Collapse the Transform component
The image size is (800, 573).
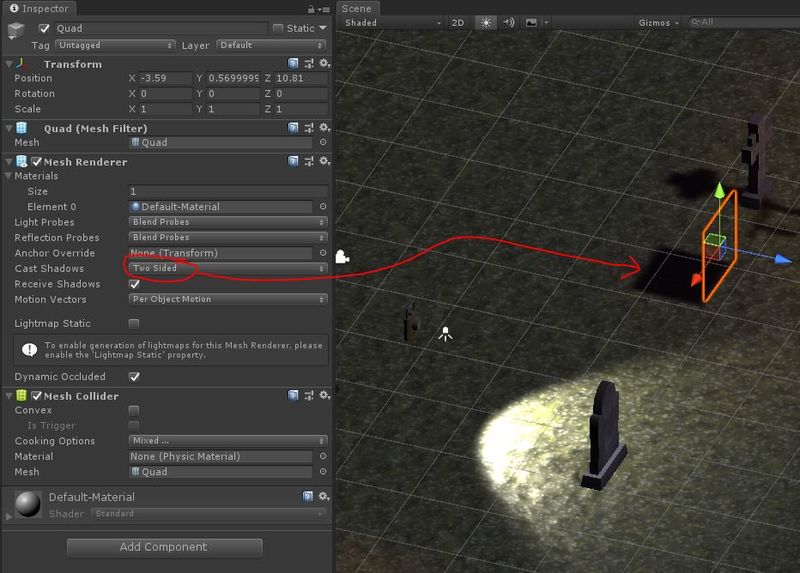coord(9,64)
